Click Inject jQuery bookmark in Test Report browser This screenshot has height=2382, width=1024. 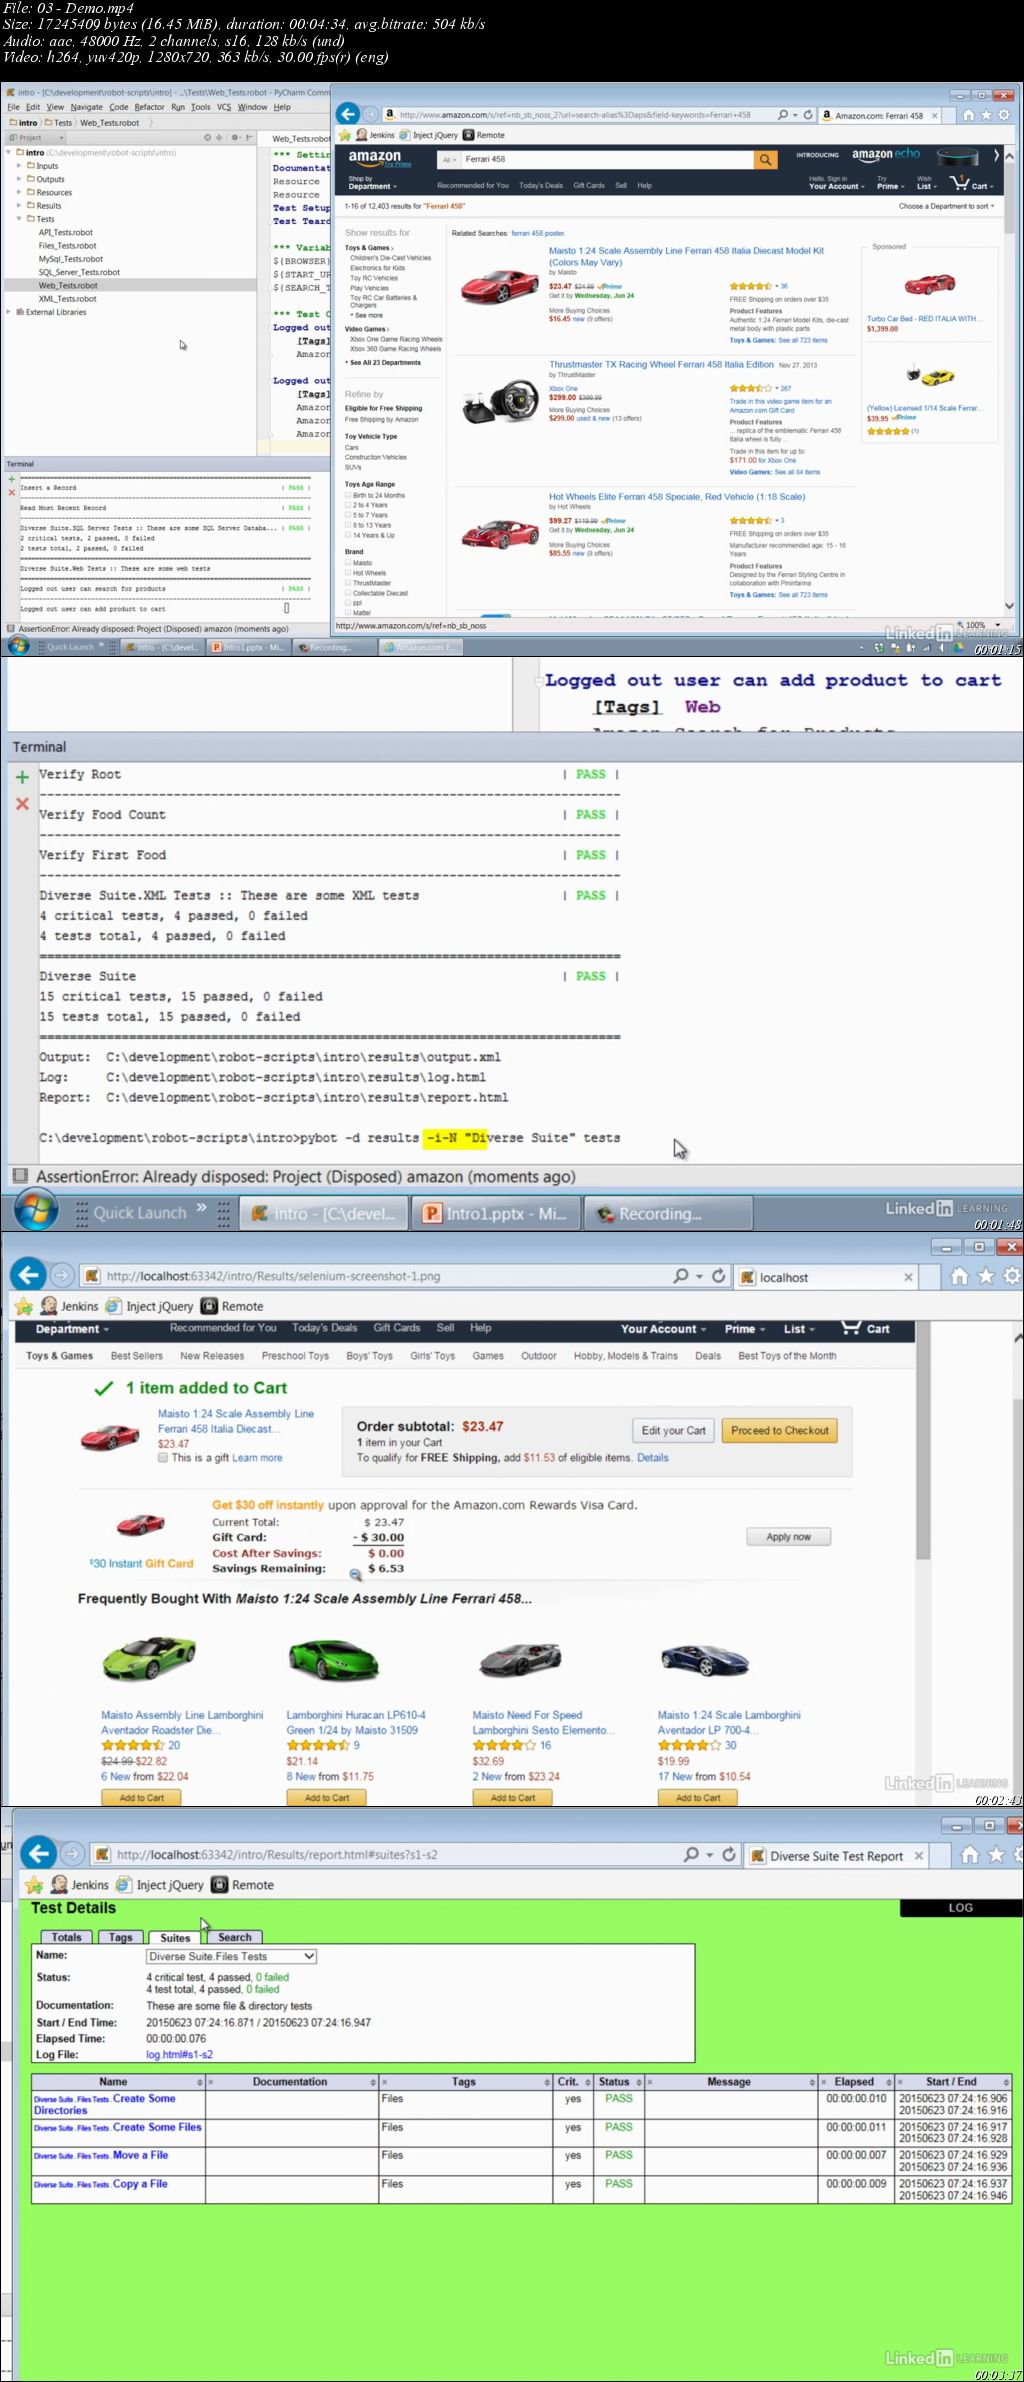pyautogui.click(x=159, y=1885)
